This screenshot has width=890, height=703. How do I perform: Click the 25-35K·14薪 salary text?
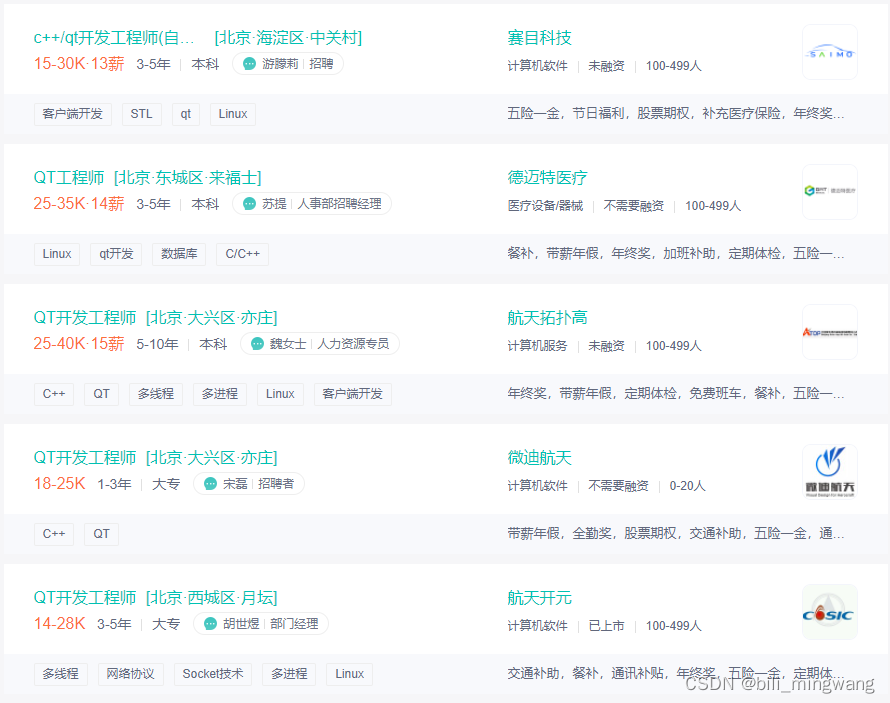coord(79,204)
